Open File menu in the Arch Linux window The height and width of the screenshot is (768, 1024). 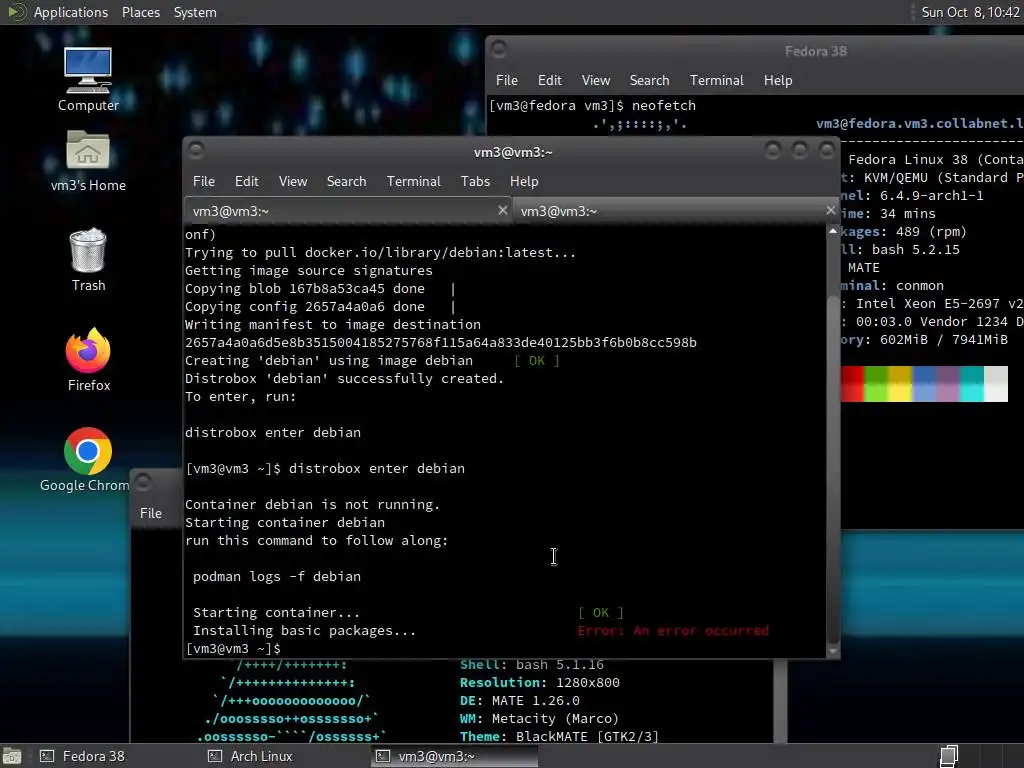click(151, 513)
